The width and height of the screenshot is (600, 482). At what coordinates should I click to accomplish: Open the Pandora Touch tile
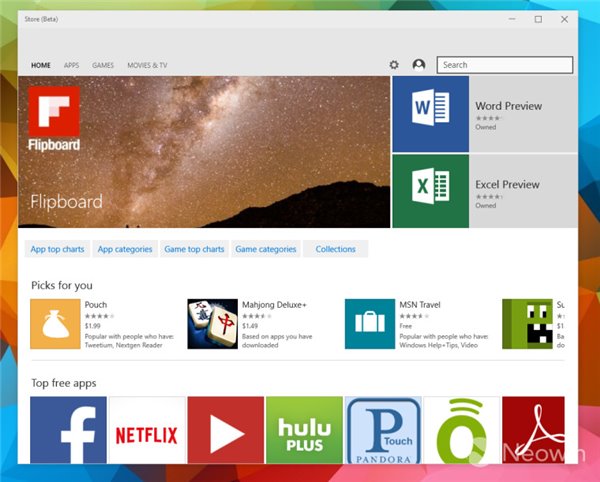point(383,430)
